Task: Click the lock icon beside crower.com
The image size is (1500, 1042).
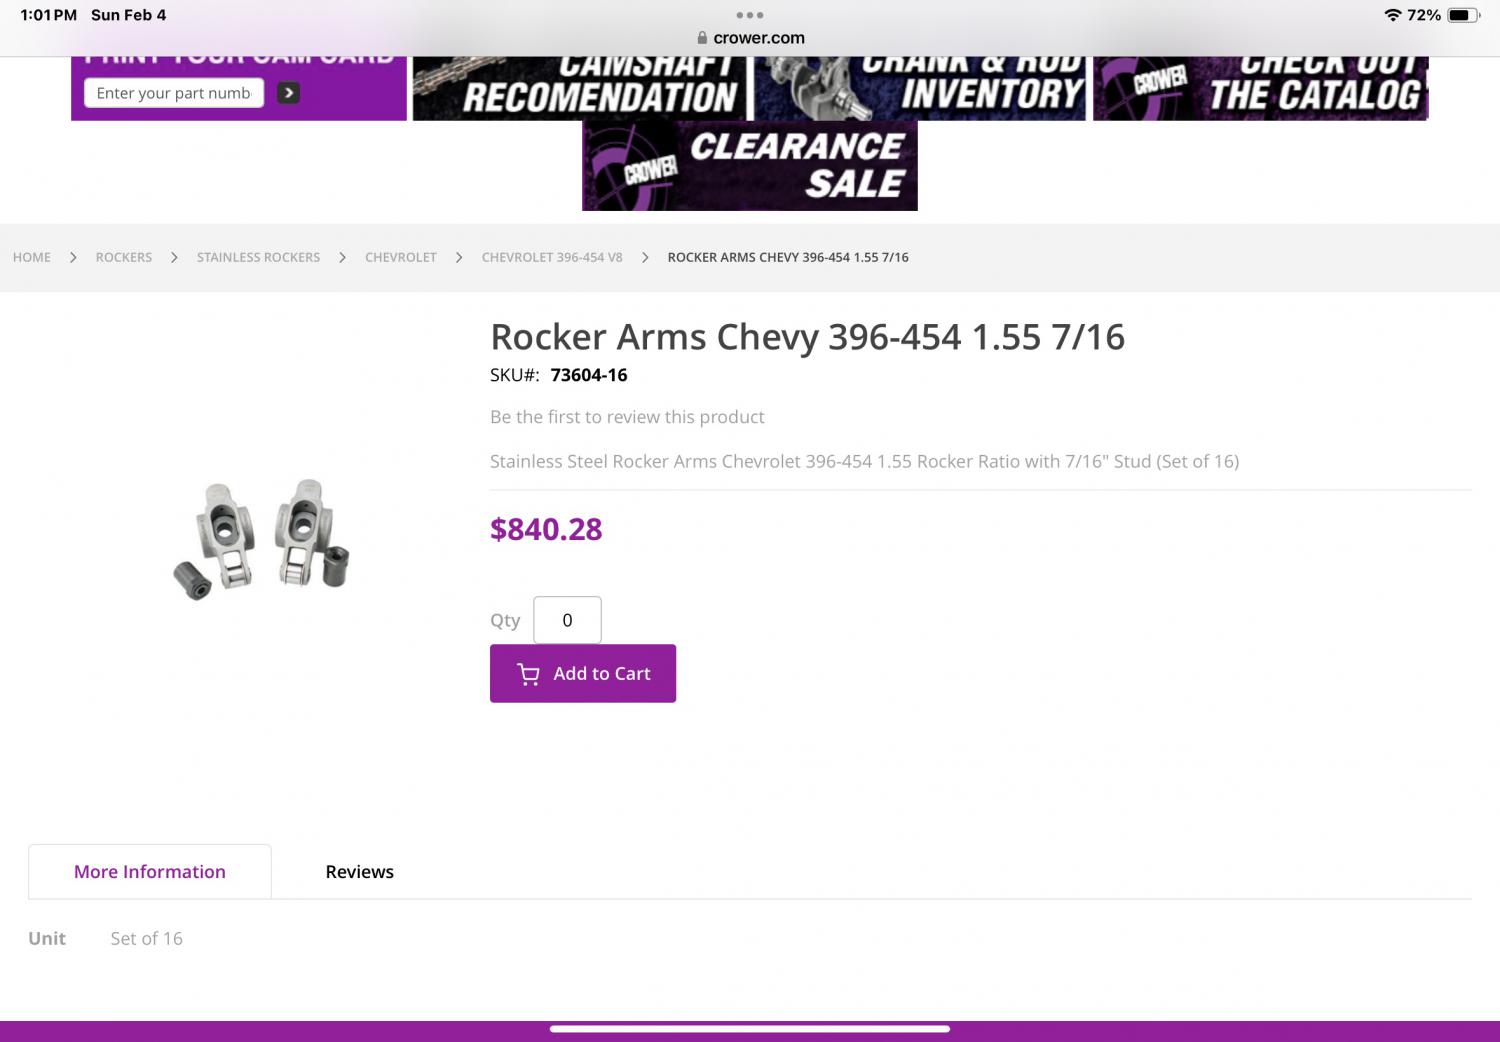Action: (702, 38)
